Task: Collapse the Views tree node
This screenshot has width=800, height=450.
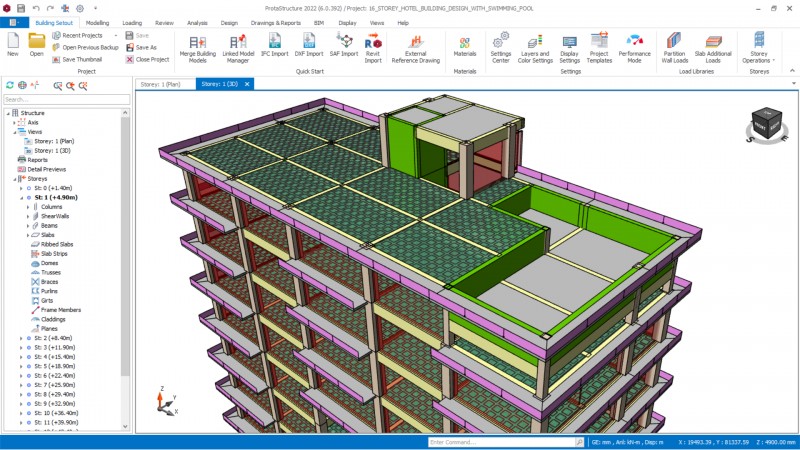Action: (14, 132)
